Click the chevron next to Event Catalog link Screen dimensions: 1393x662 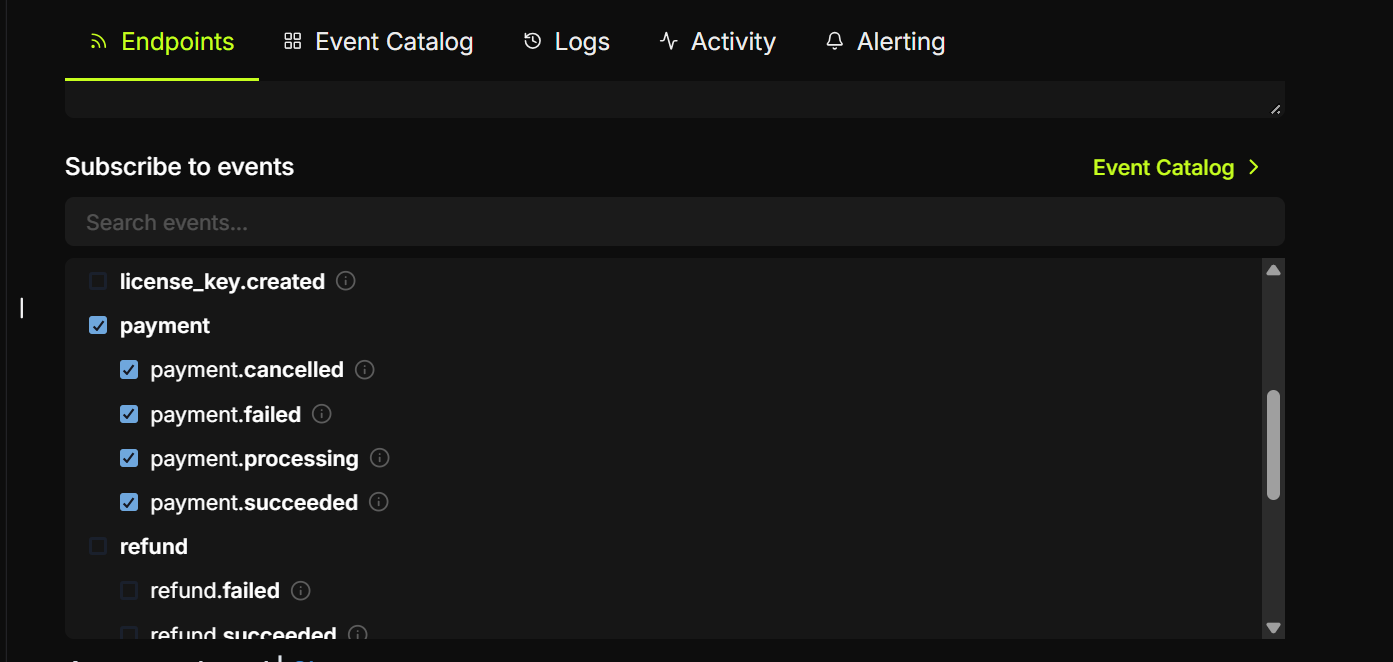coord(1254,168)
